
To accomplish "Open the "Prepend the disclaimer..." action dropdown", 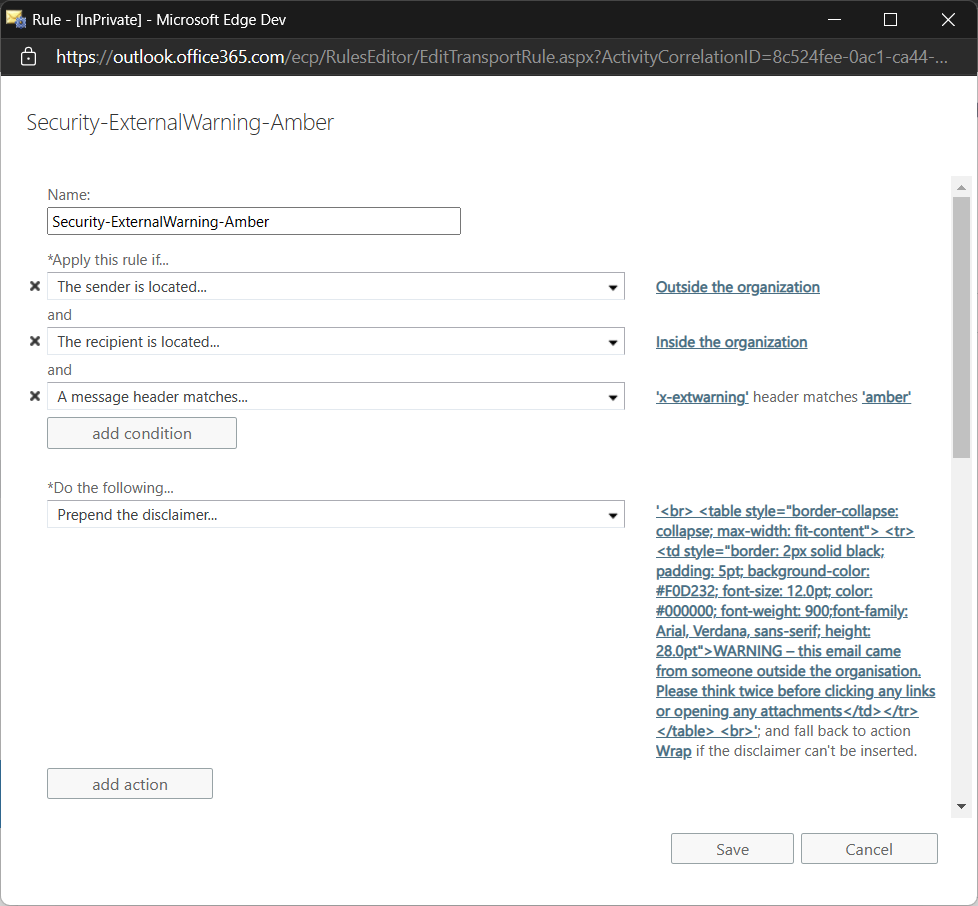I will (613, 514).
